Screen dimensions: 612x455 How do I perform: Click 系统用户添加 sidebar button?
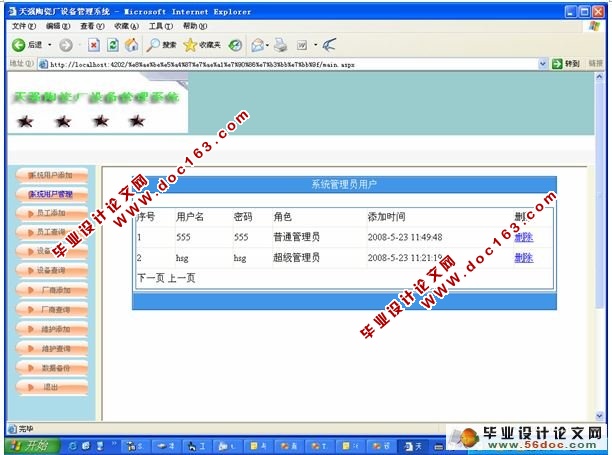point(52,176)
